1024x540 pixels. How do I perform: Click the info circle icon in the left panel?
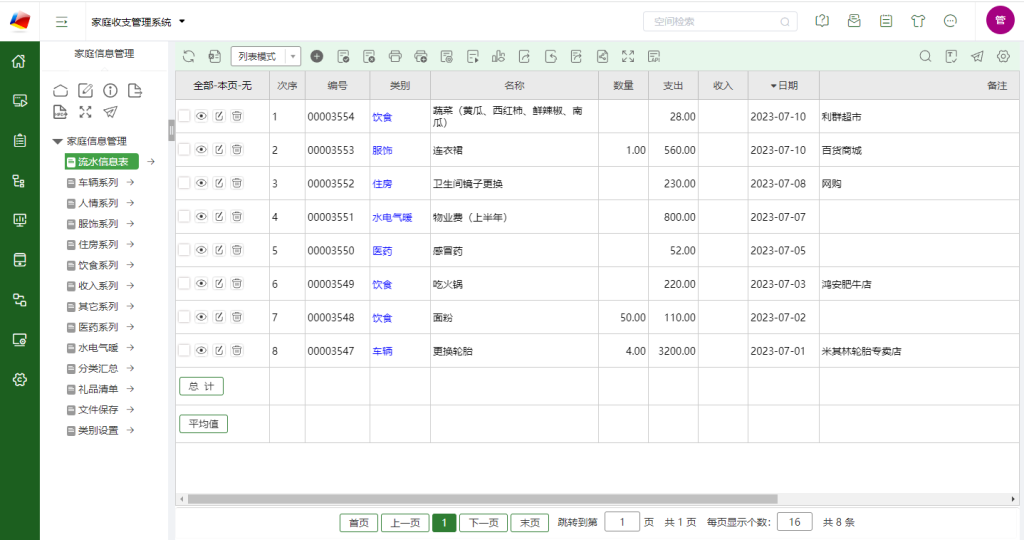tap(110, 91)
